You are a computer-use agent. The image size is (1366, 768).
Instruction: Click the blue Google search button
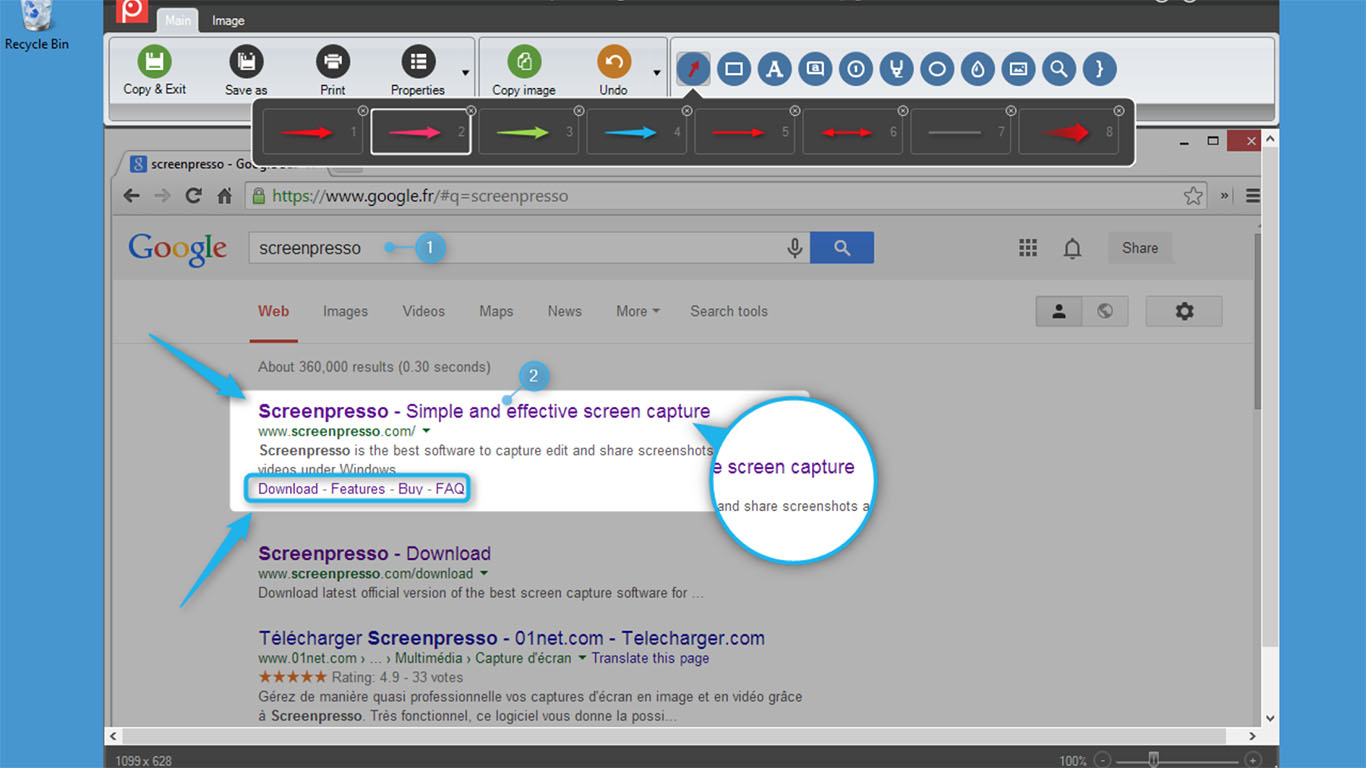[x=842, y=248]
